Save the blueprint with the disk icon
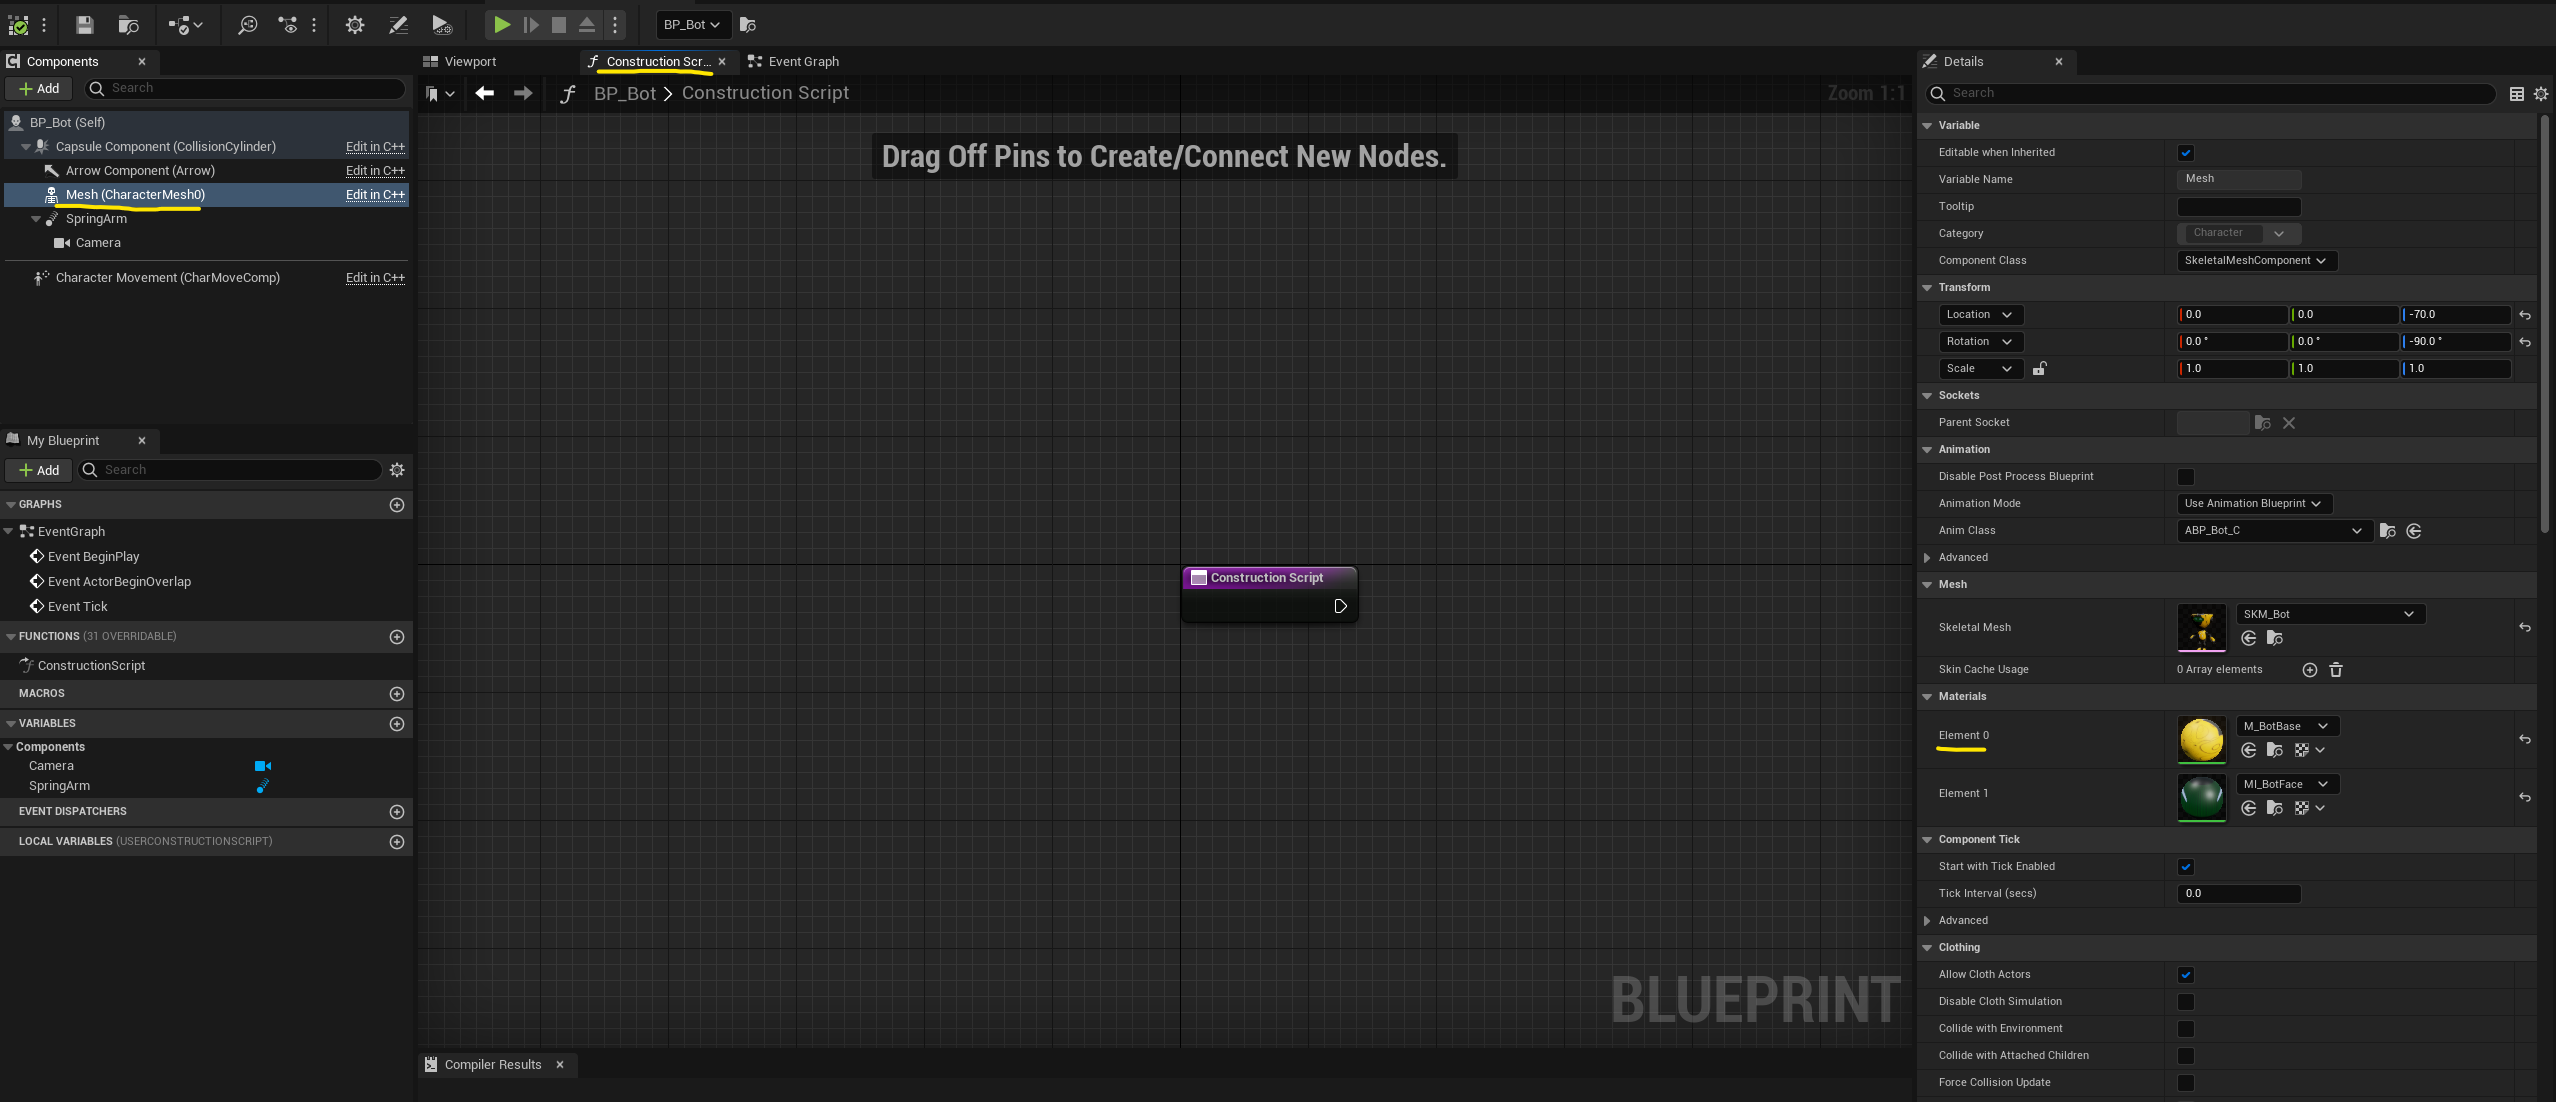Screen dimensions: 2556x1102 (84, 25)
